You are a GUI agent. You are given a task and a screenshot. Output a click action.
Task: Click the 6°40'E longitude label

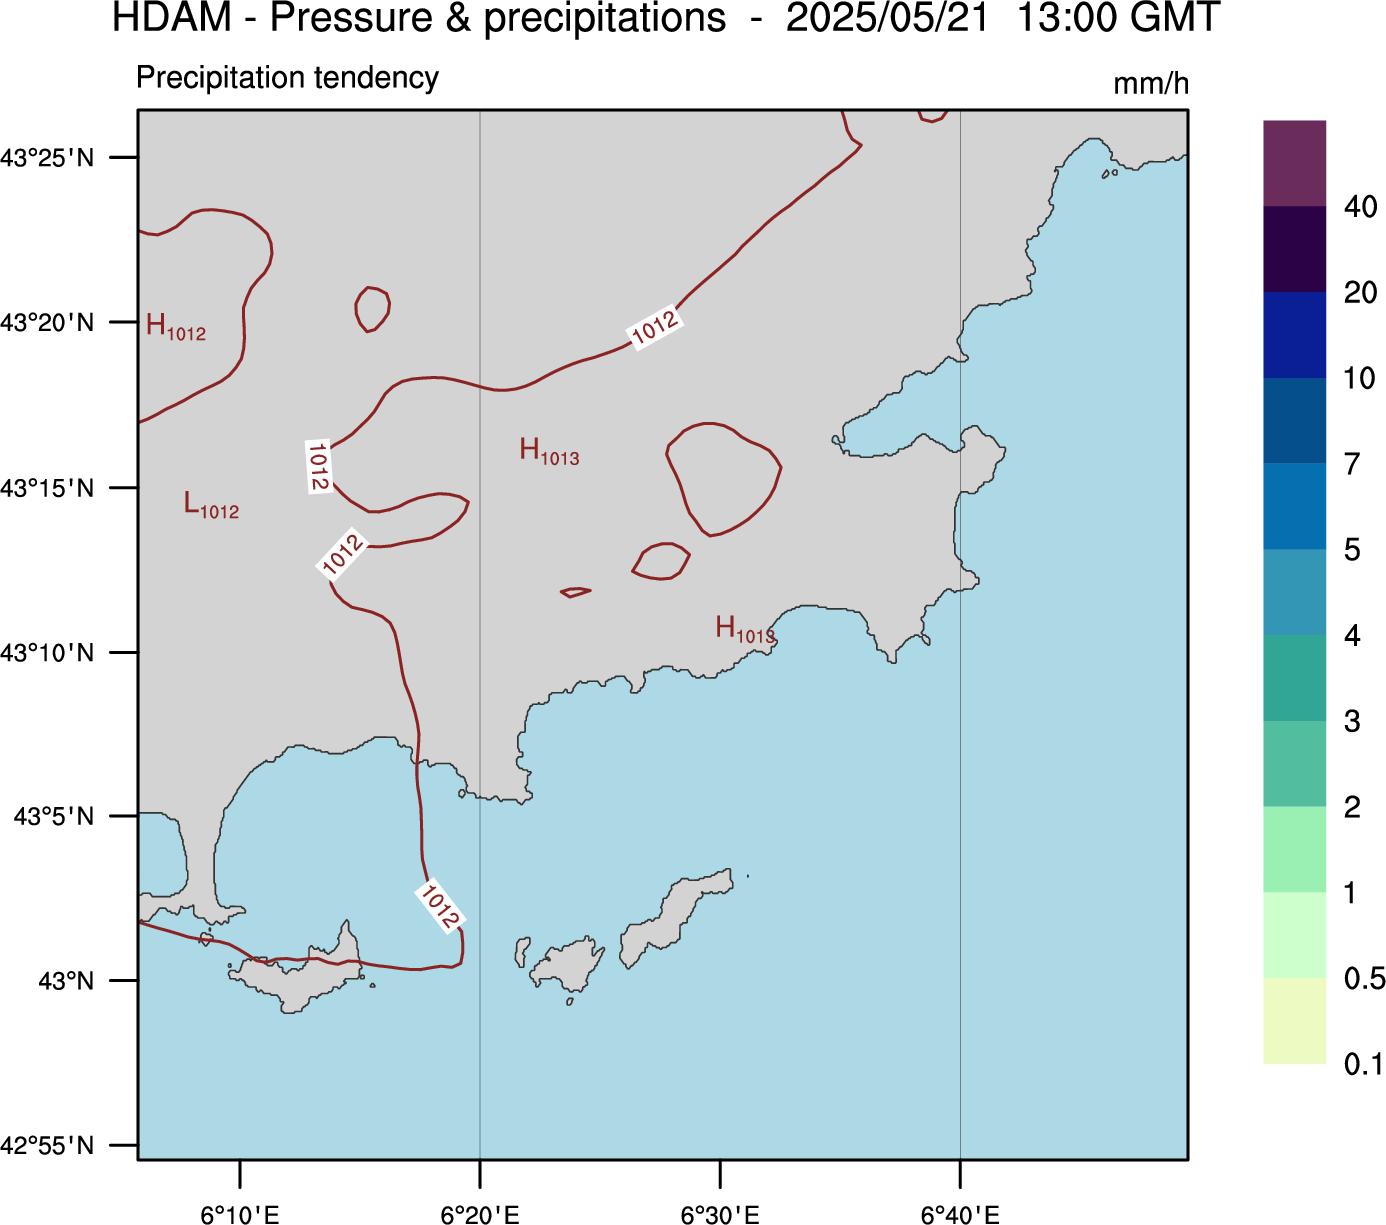point(960,1214)
